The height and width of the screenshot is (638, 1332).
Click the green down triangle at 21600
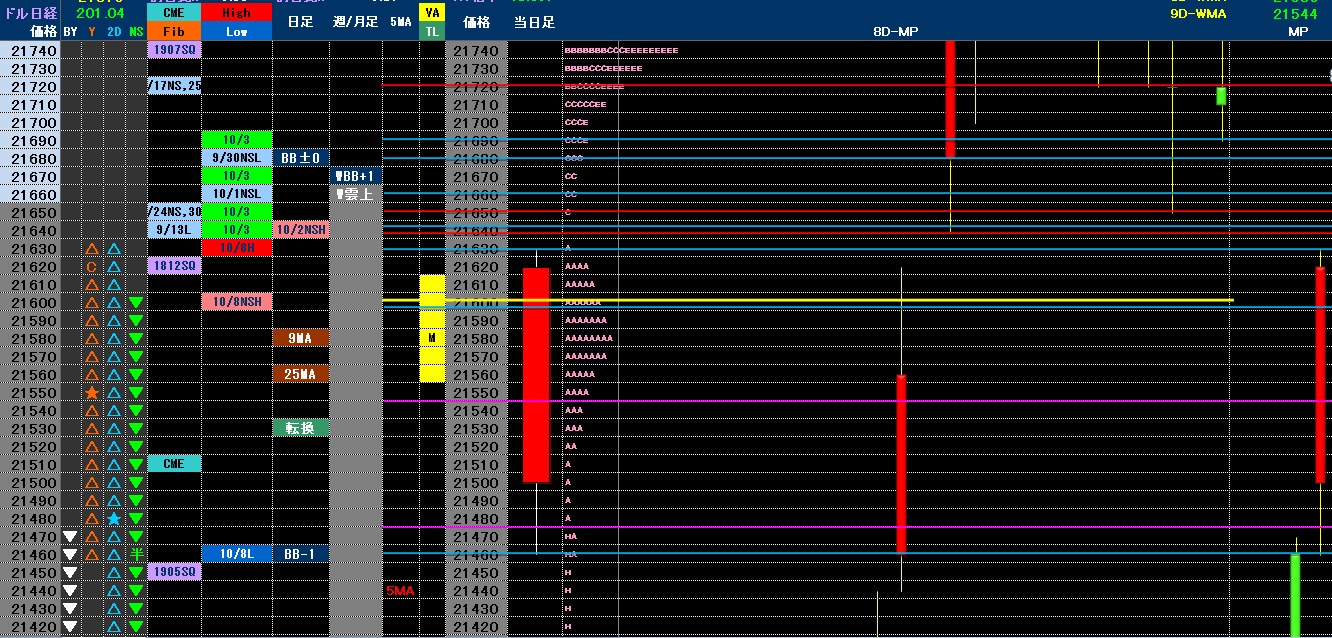click(x=136, y=303)
